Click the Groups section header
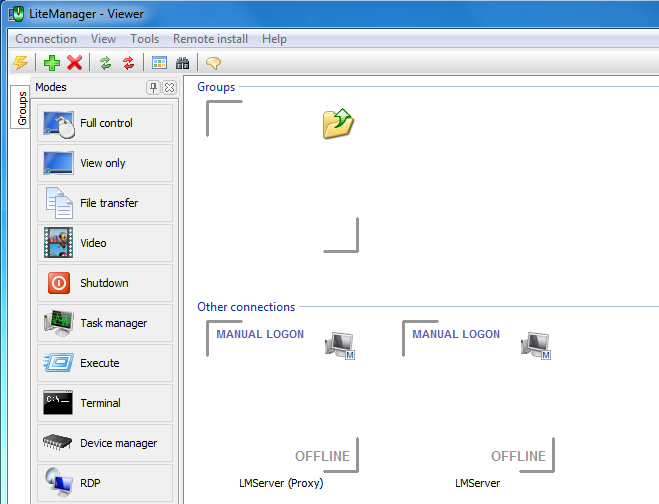This screenshot has width=659, height=504. tap(216, 87)
